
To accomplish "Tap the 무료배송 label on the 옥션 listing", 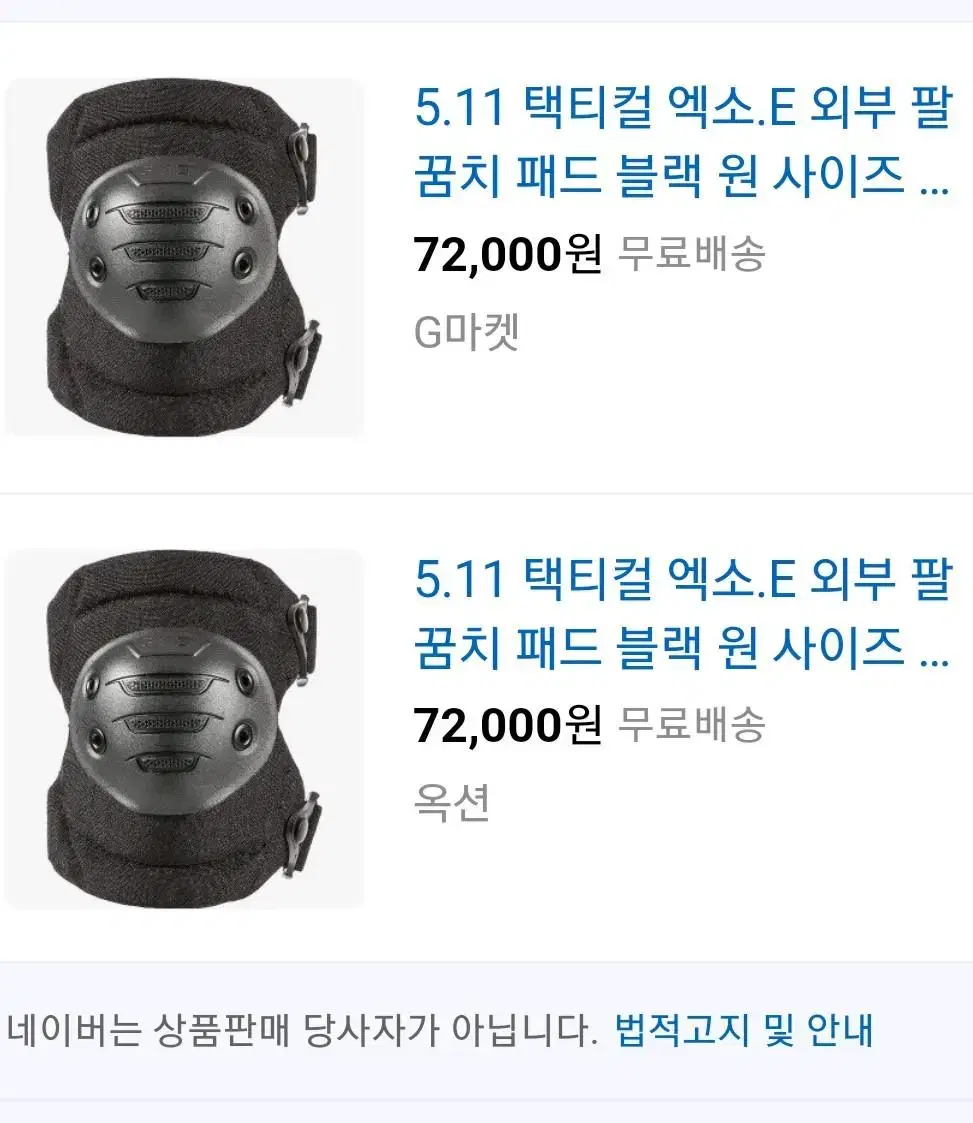I will (692, 725).
